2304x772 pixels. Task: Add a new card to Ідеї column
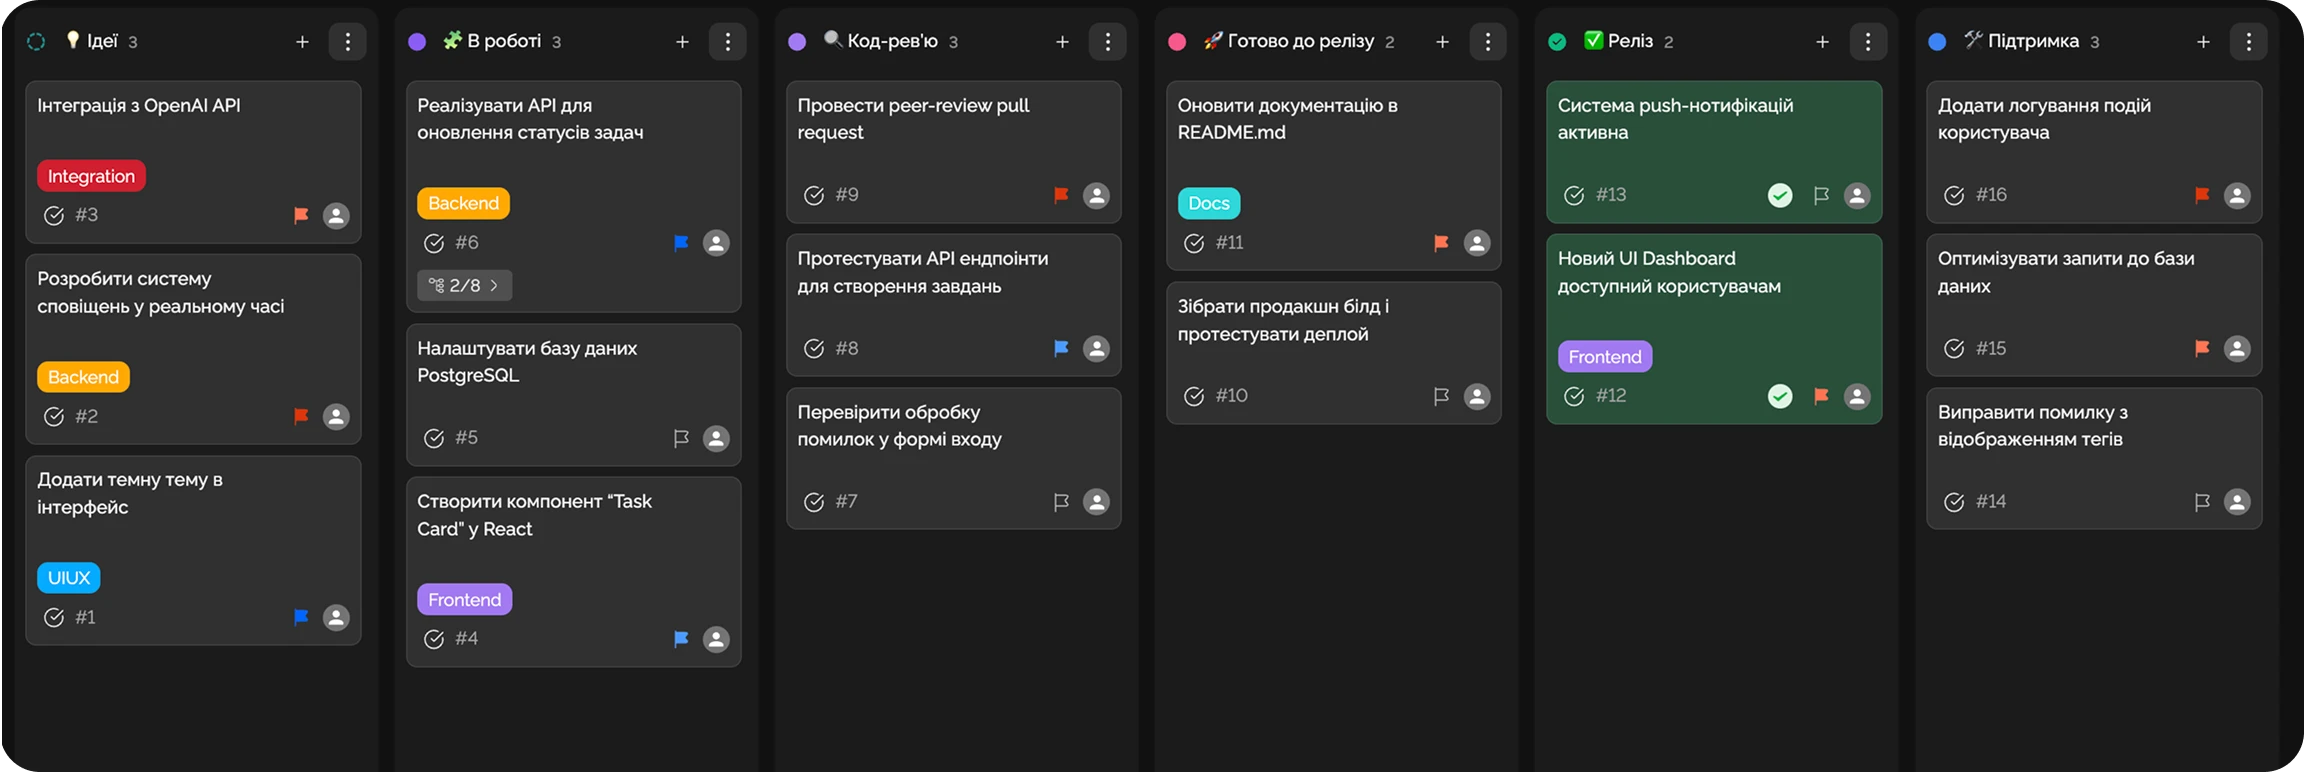point(302,42)
